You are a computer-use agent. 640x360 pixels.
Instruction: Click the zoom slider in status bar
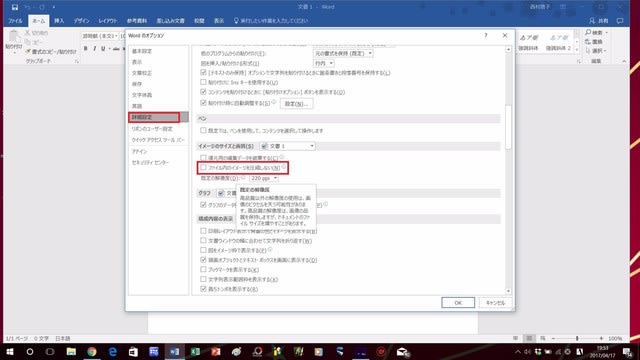(x=577, y=338)
